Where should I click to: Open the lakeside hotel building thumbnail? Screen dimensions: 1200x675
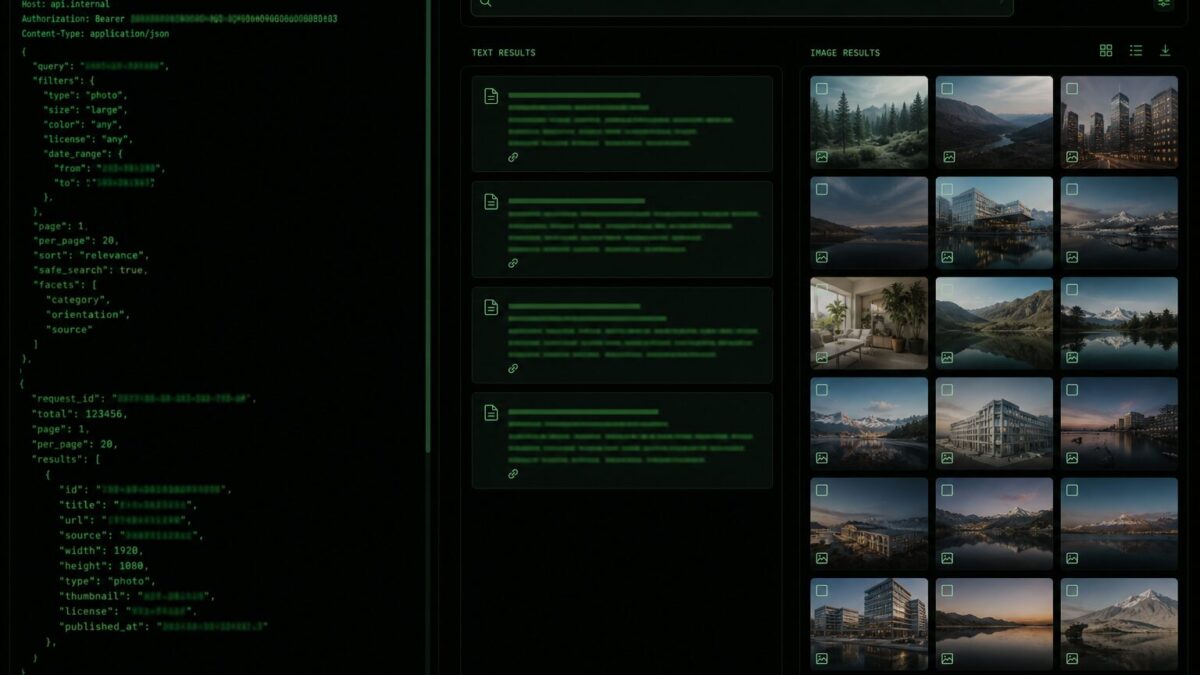(x=869, y=524)
